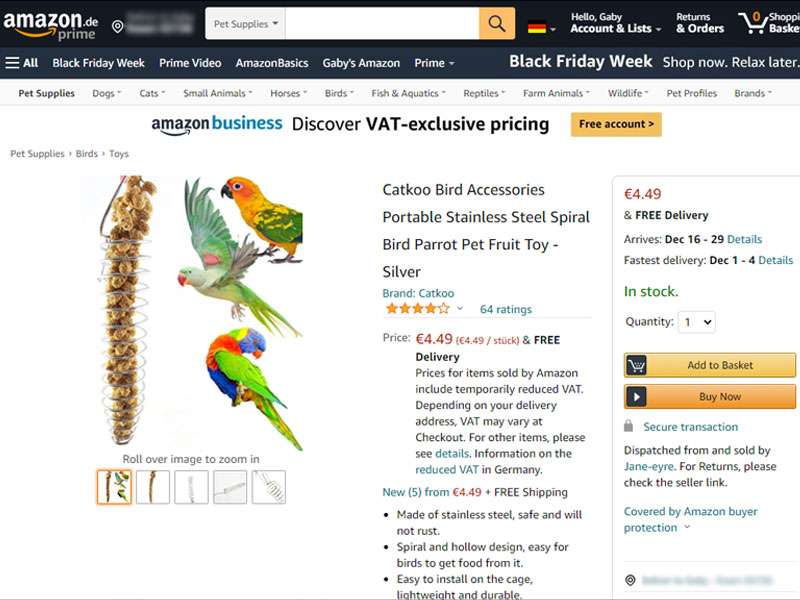
Task: Click the star rating icons
Action: 418,309
